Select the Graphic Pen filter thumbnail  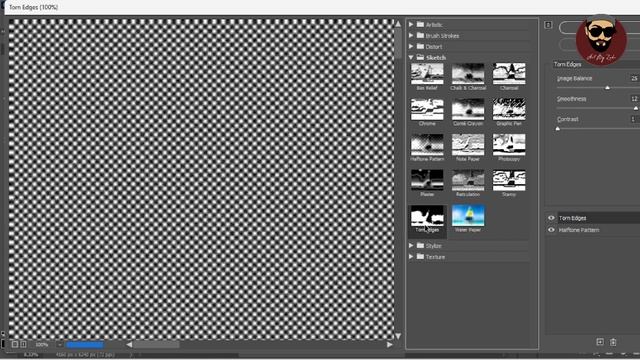509,109
